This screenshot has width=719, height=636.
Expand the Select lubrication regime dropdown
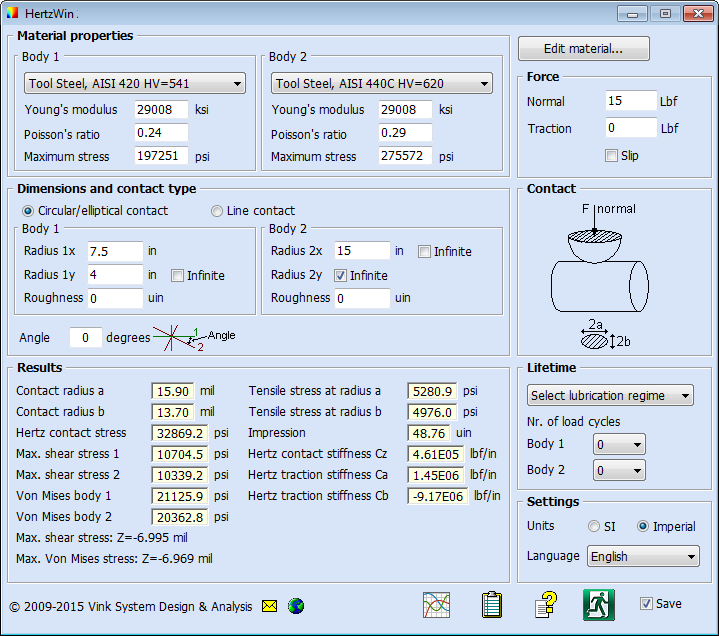(609, 396)
